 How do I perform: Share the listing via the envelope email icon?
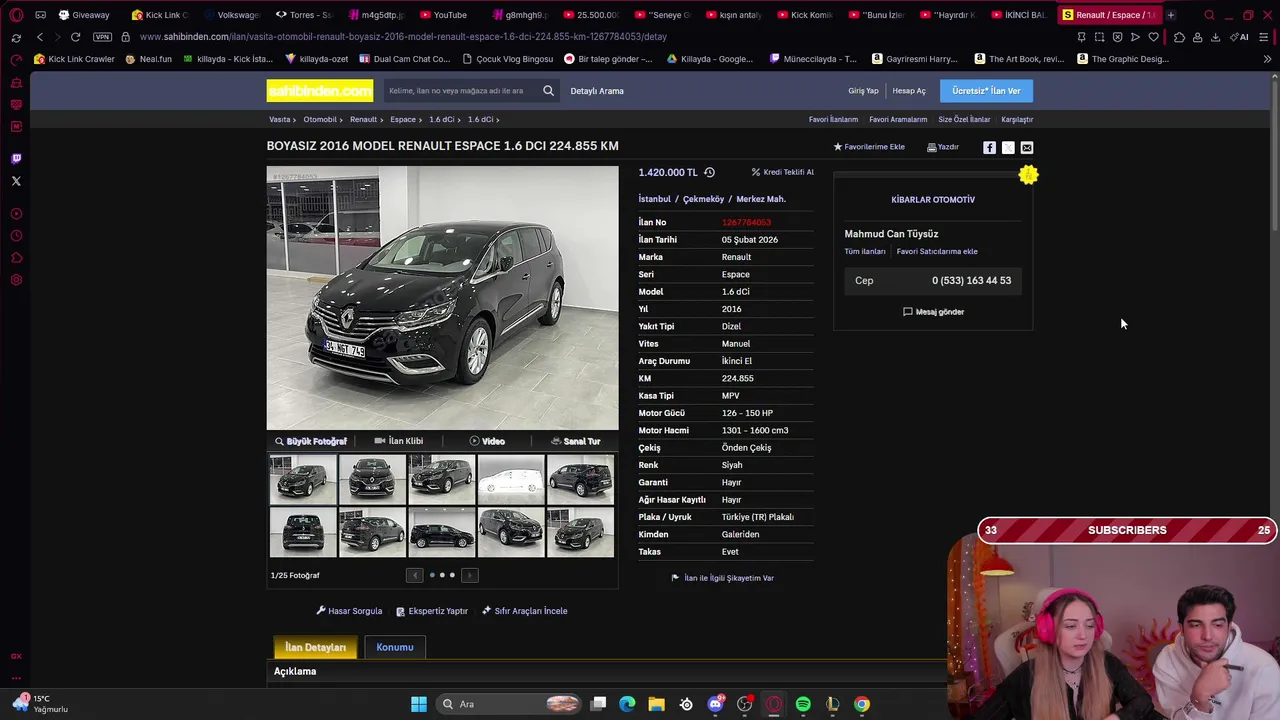click(x=1027, y=148)
